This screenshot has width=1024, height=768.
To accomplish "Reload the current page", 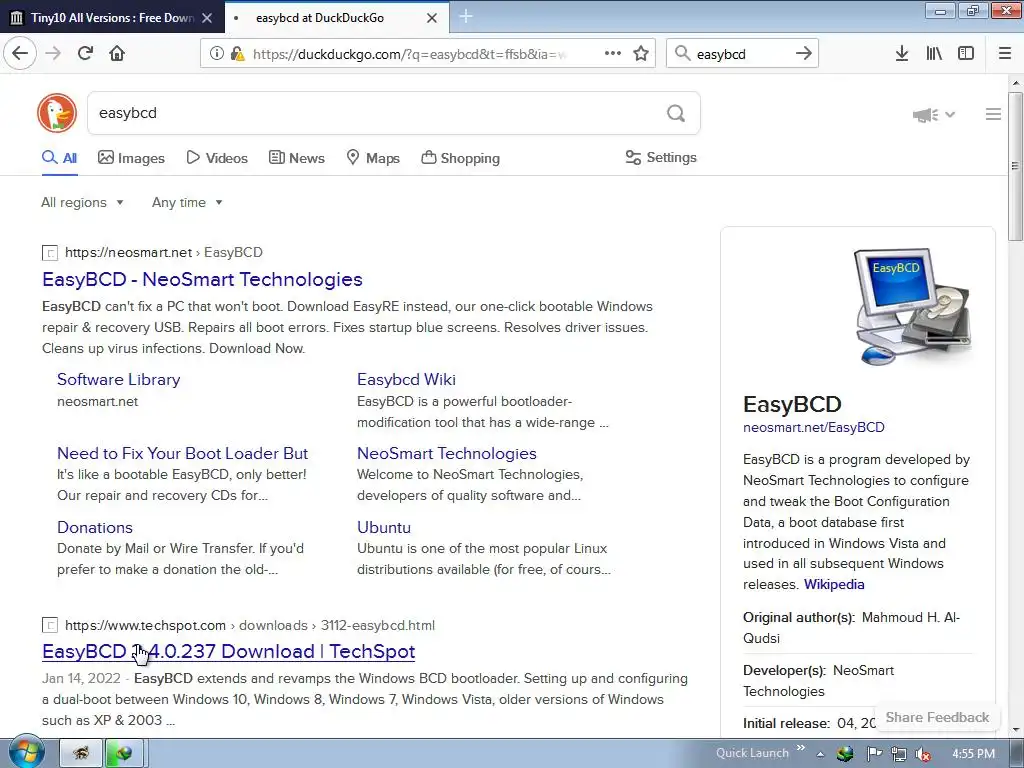I will (85, 53).
